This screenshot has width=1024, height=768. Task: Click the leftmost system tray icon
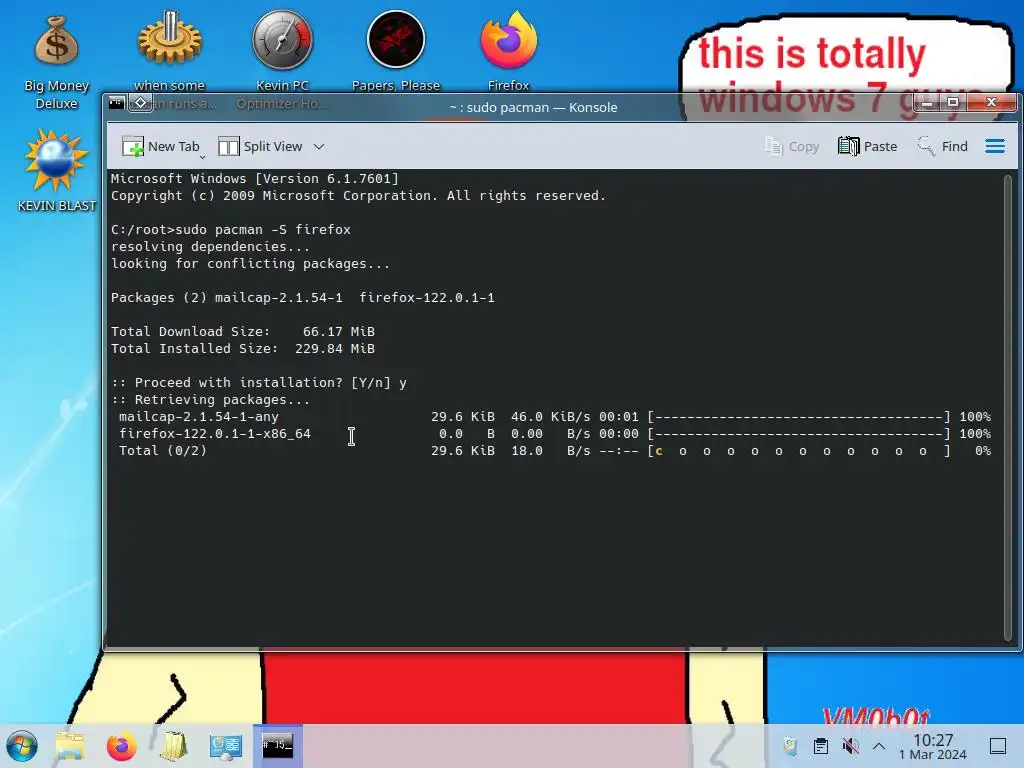click(x=790, y=746)
